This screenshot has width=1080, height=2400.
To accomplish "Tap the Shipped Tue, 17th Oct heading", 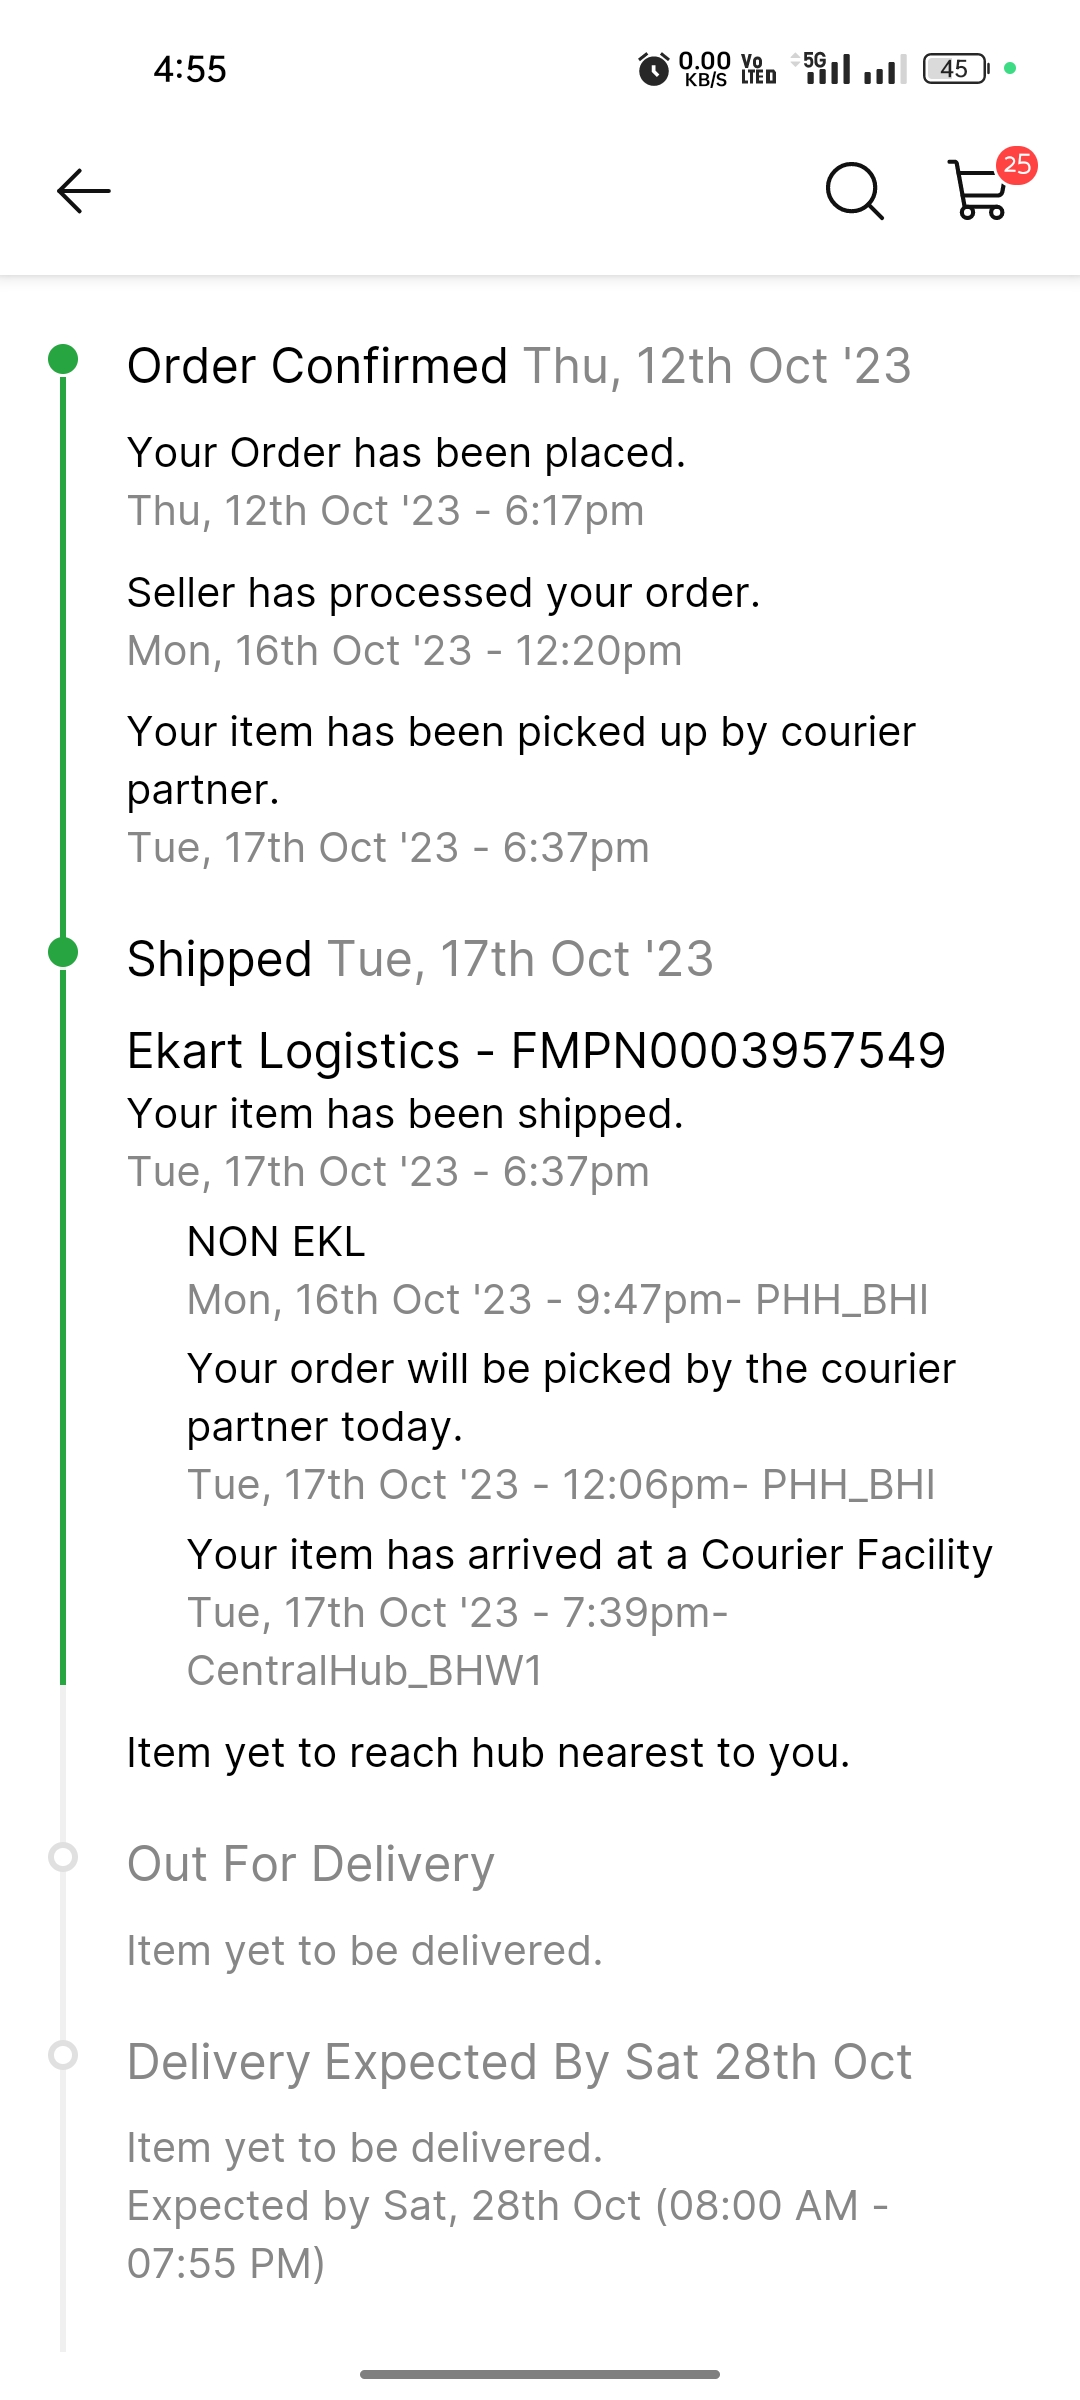I will pos(420,959).
